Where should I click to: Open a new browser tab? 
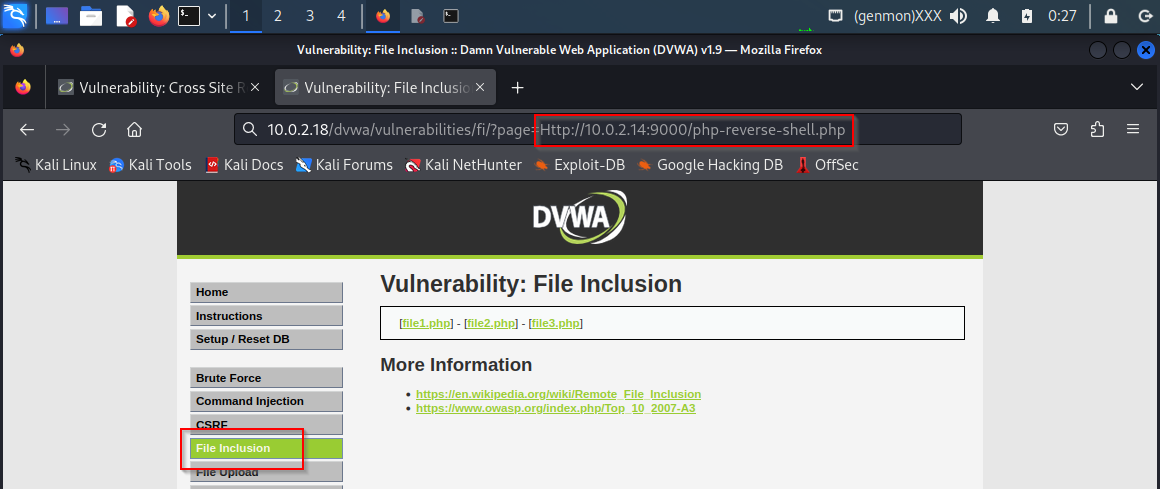coord(518,87)
